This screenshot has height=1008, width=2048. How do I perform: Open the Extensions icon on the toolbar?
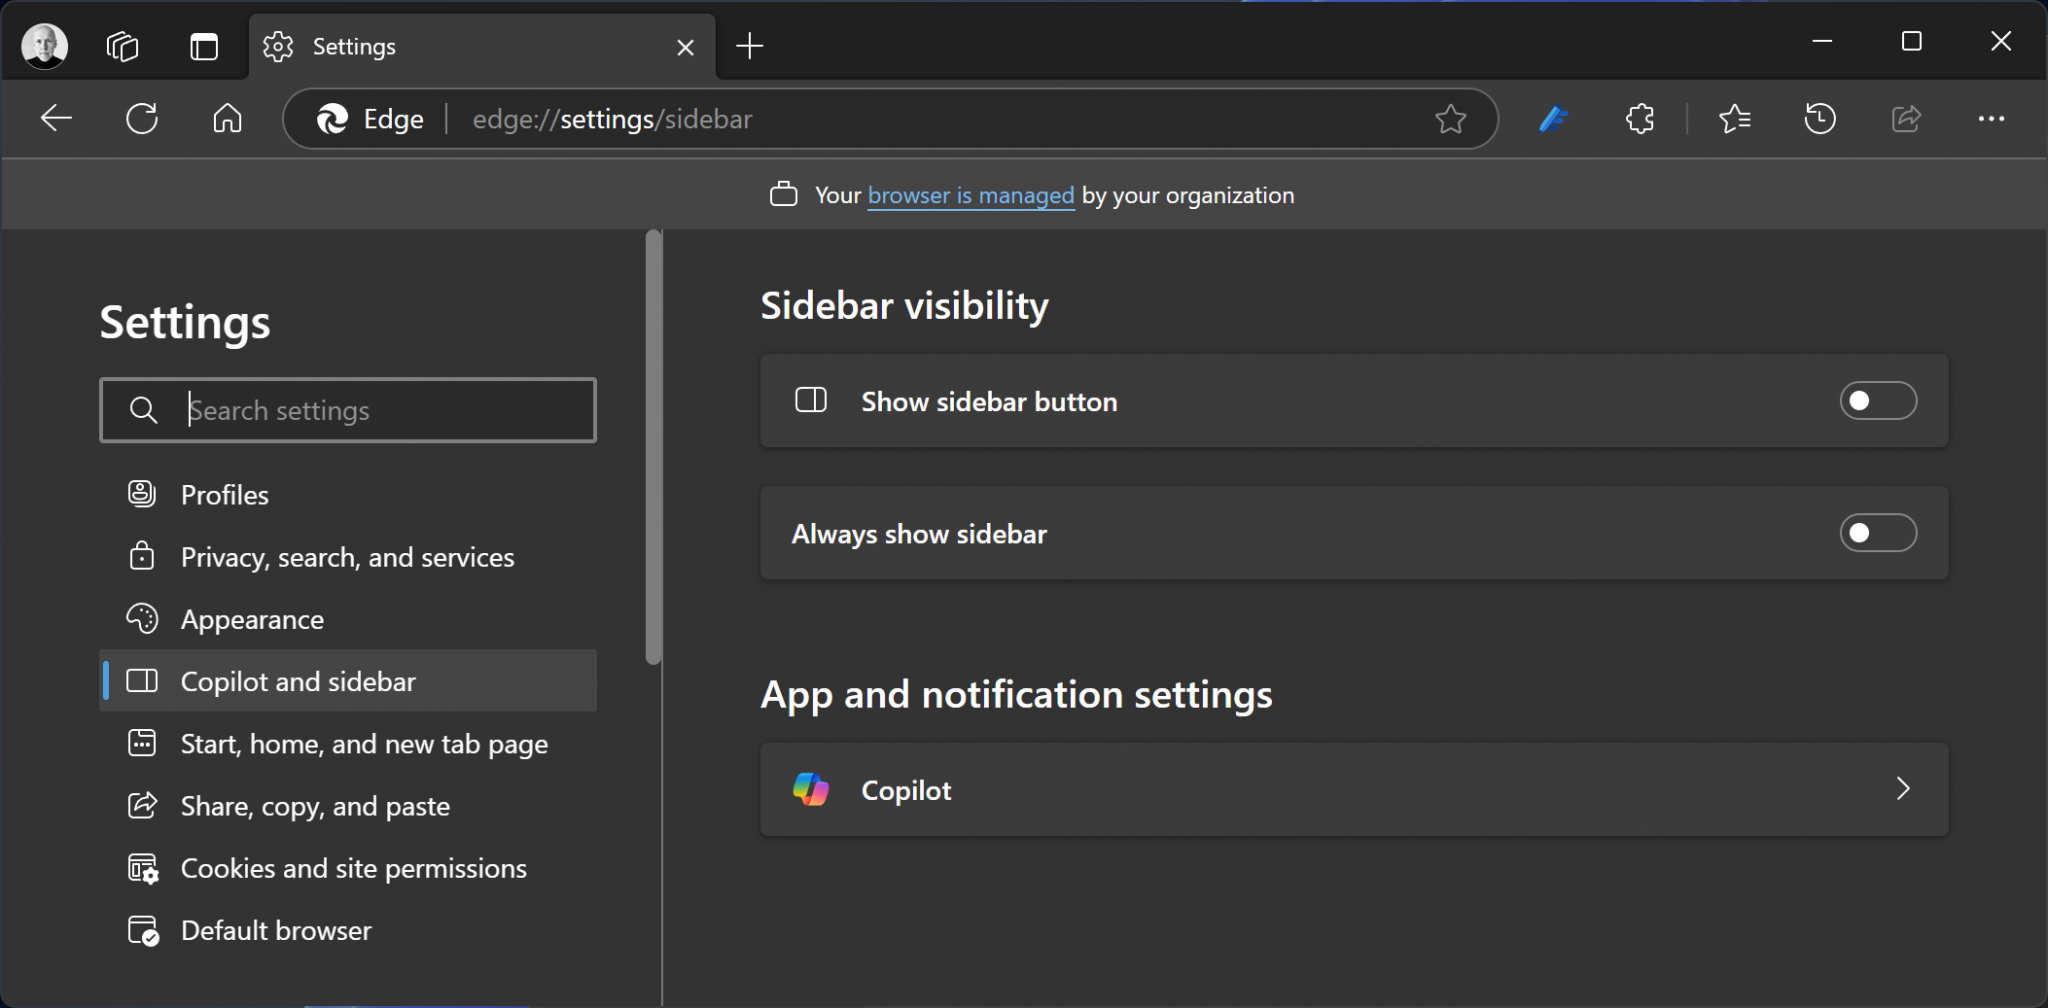coord(1639,119)
